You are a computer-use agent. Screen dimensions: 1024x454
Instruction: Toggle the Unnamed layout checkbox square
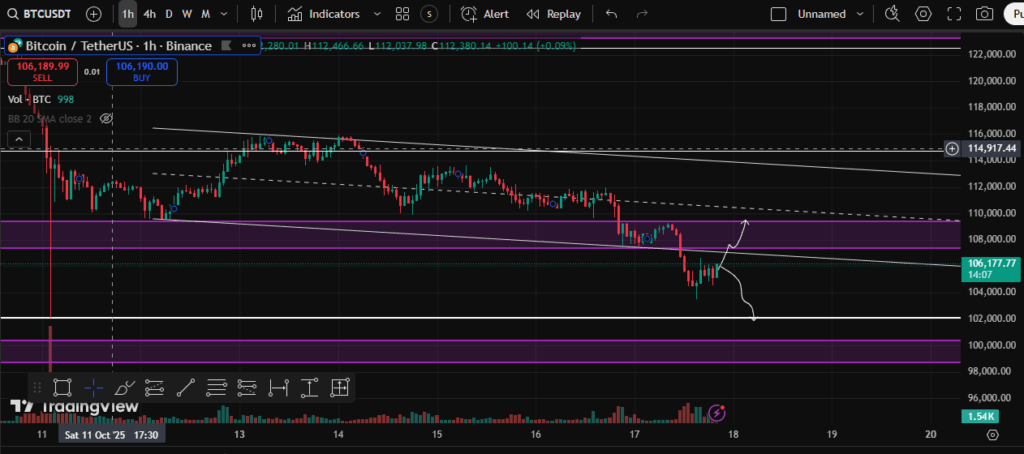coord(779,14)
